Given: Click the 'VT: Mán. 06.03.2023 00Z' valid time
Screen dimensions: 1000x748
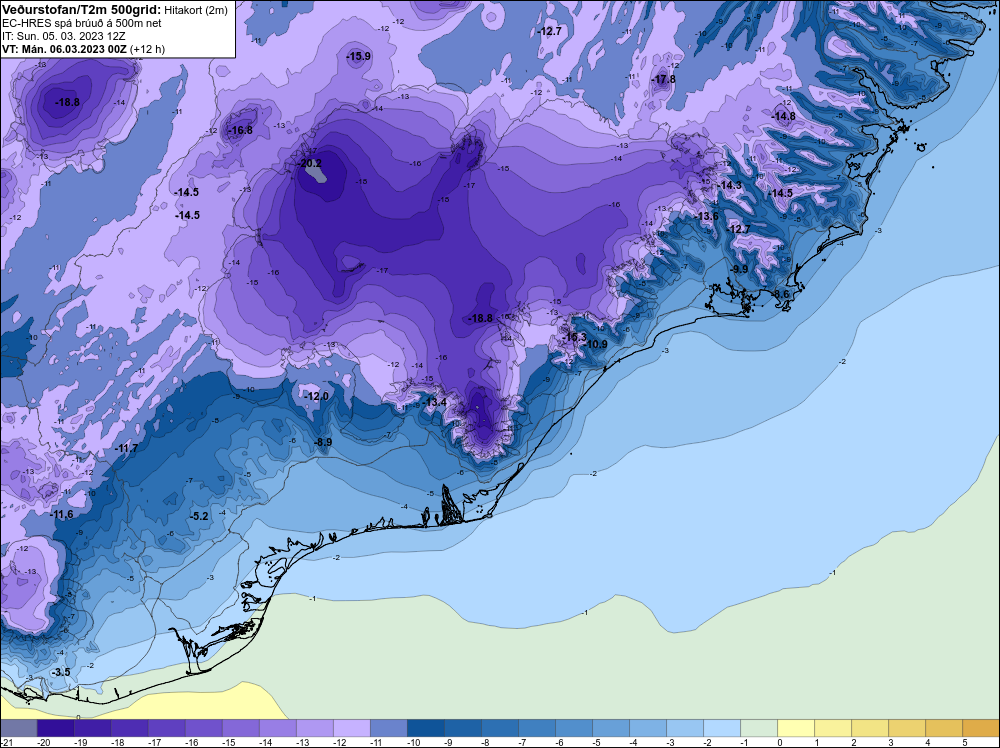Looking at the screenshot, I should (64, 49).
